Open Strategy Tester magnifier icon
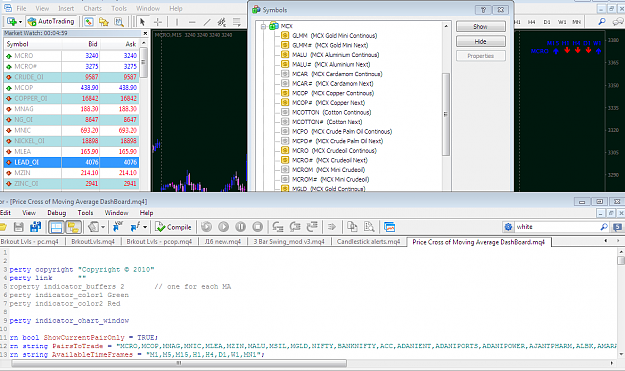Image resolution: width=625 pixels, height=371 pixels. [x=119, y=22]
